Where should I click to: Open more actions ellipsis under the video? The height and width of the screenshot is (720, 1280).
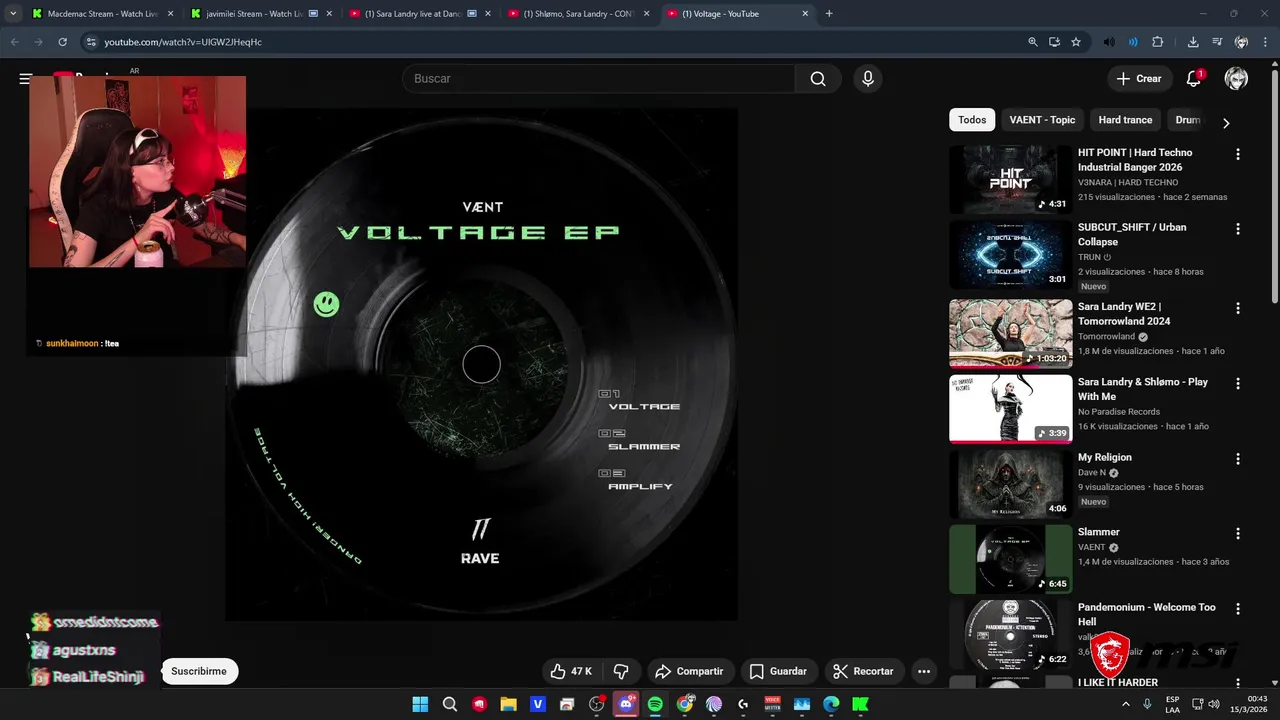pos(924,671)
